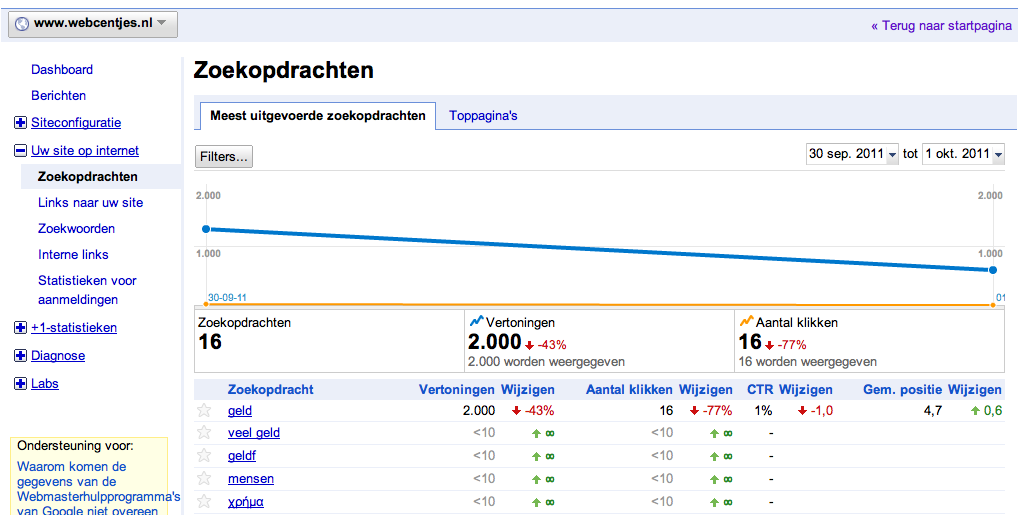Open the Diagnose link

pos(58,356)
